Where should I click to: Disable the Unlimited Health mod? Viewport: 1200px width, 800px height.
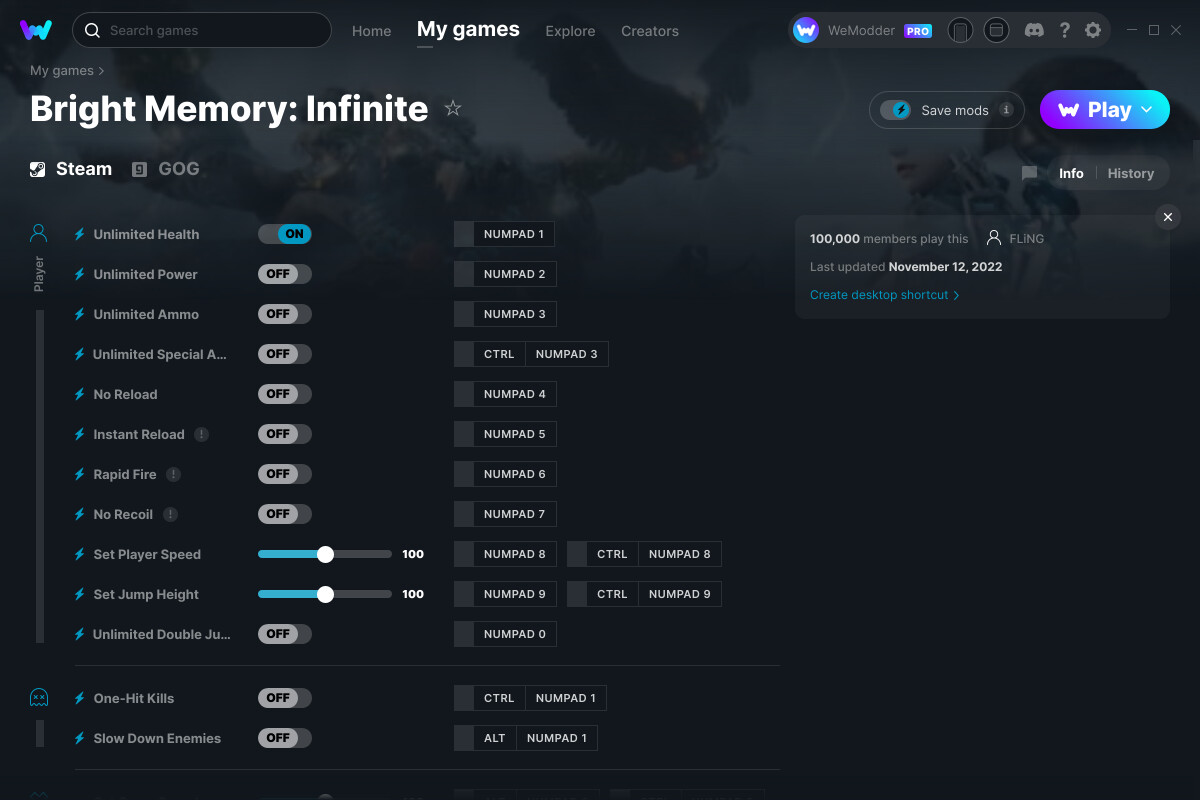(285, 233)
